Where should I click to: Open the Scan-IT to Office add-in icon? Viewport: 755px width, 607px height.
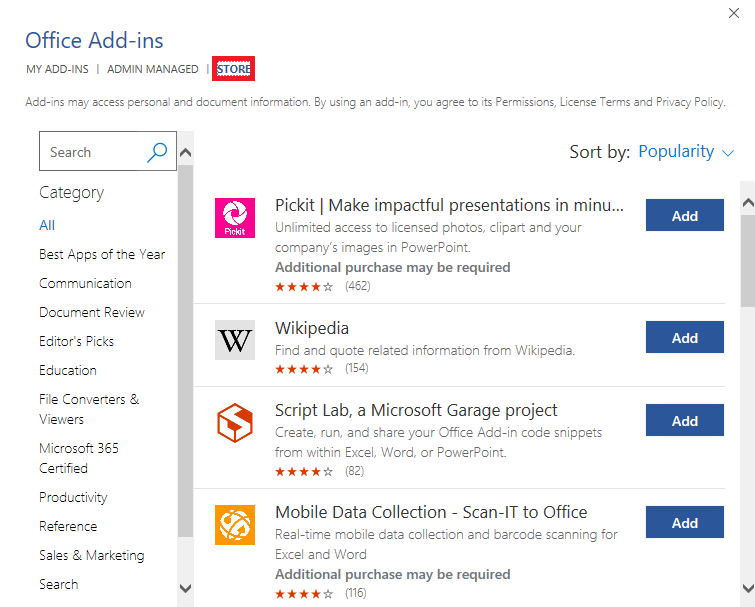[234, 525]
